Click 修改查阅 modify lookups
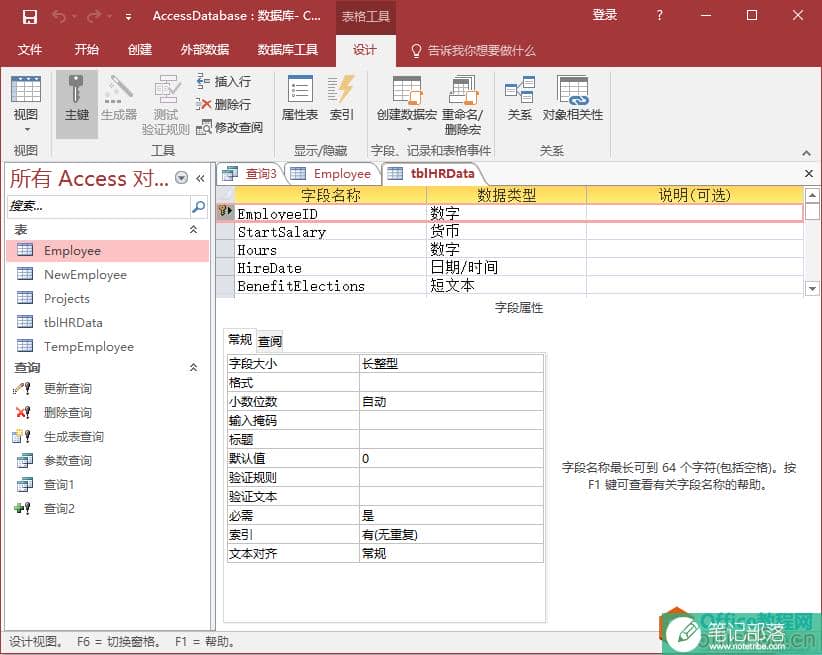The width and height of the screenshot is (822, 655). (229, 127)
